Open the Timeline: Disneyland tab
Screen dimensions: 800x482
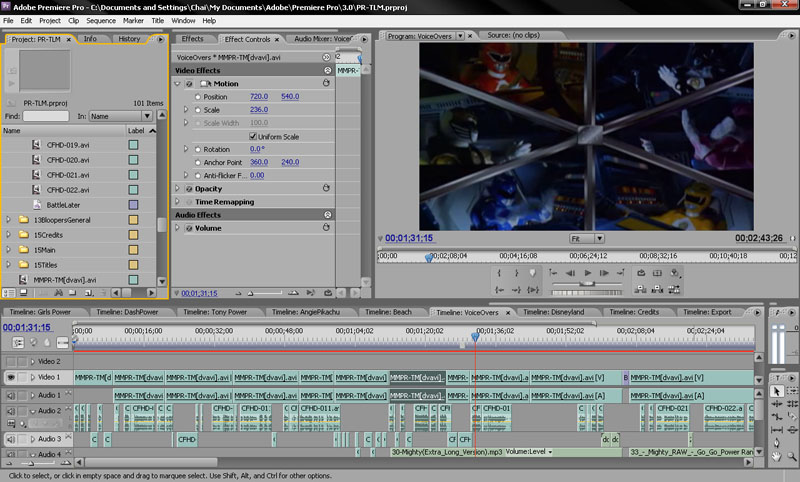tap(554, 312)
